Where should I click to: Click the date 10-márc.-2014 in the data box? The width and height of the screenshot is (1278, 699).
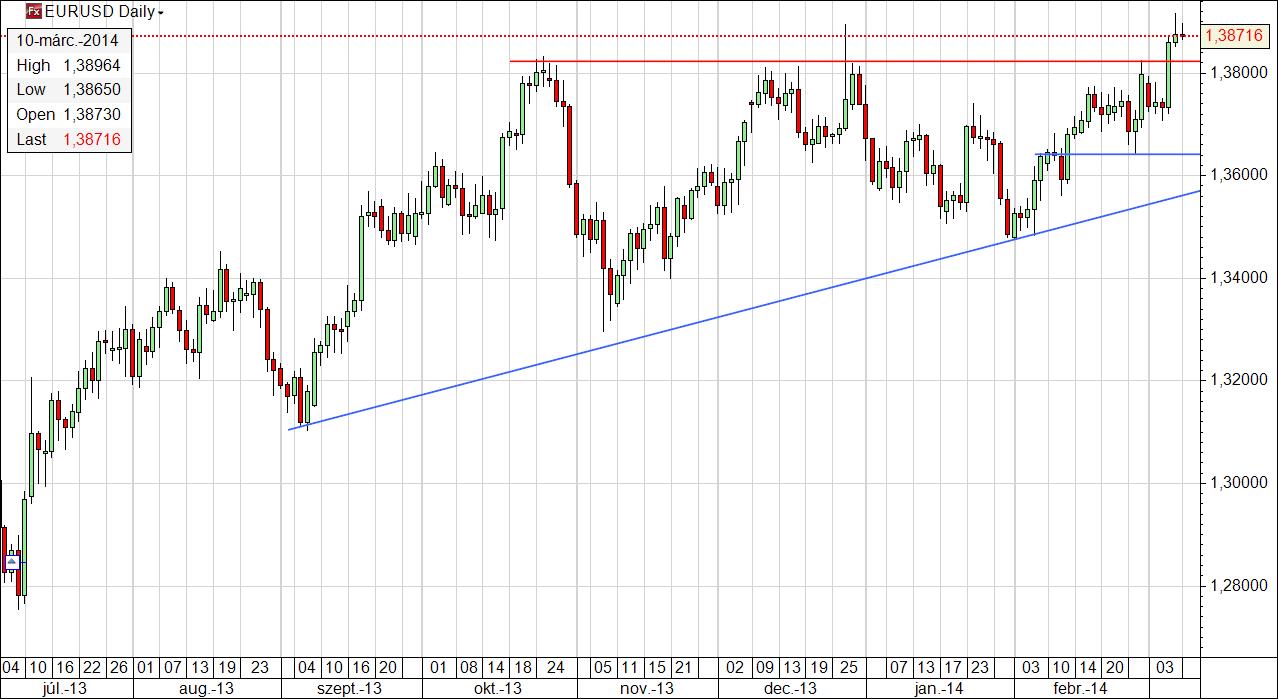click(68, 41)
